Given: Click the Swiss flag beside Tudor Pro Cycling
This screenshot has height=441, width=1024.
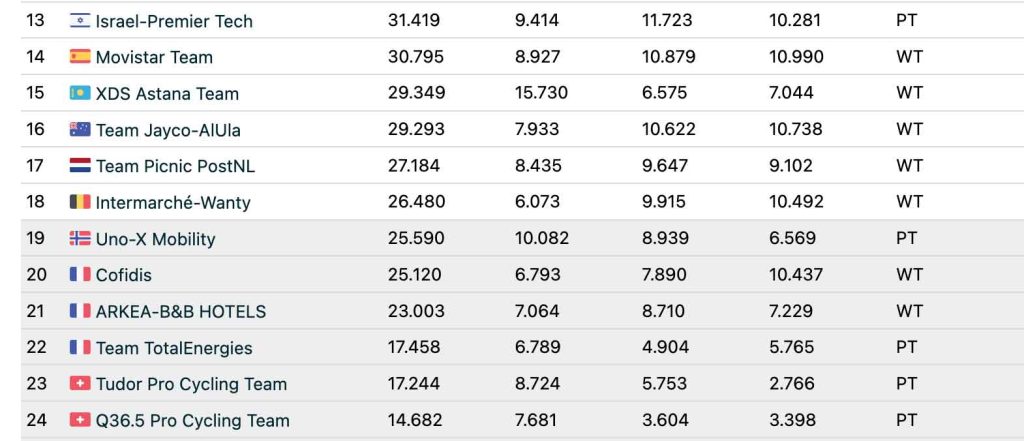Looking at the screenshot, I should 80,384.
